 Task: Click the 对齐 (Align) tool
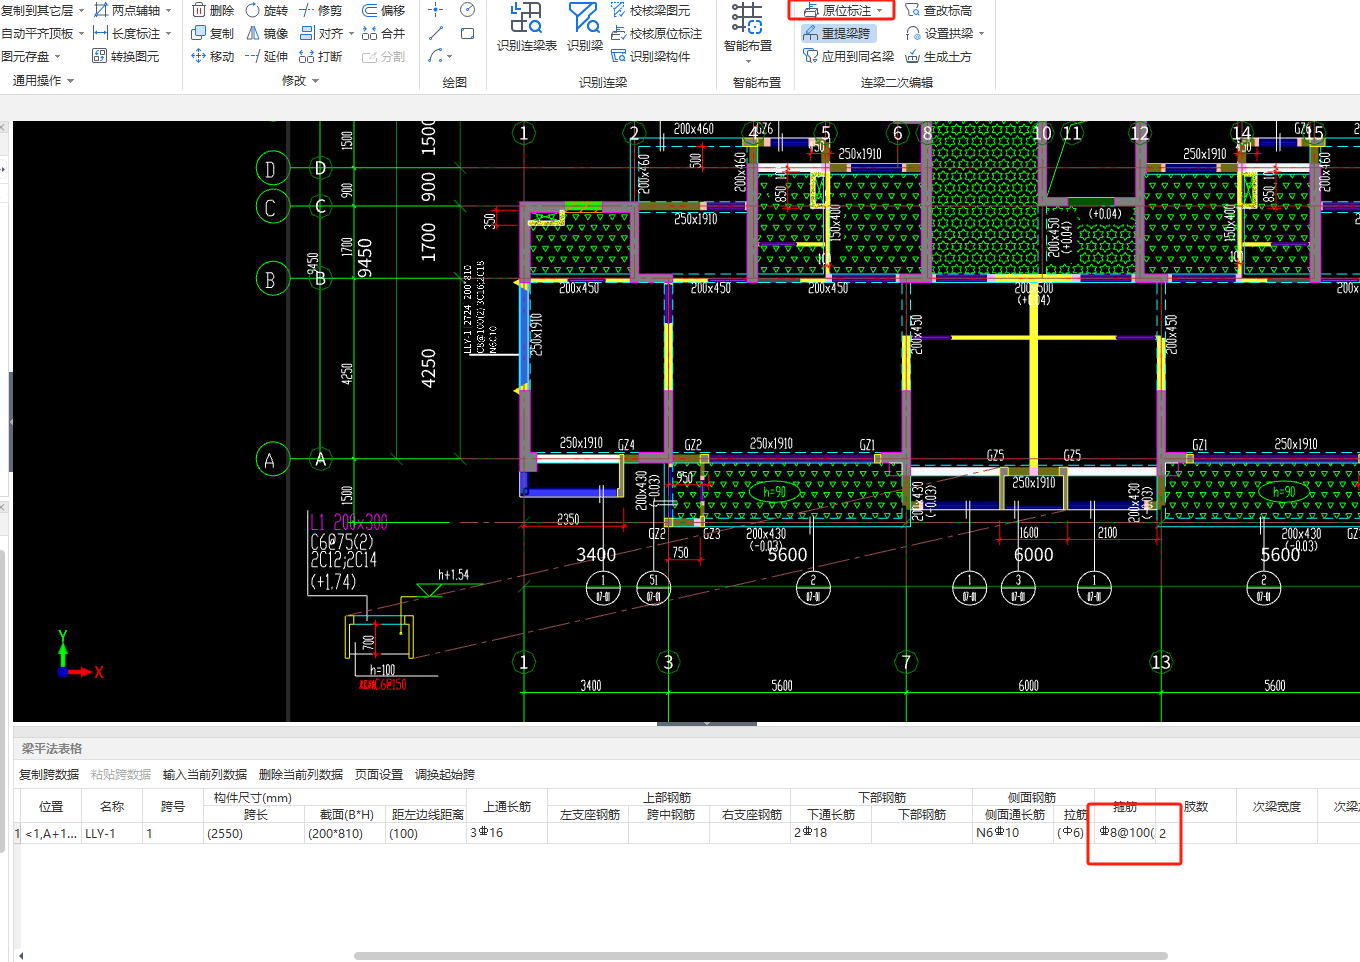pos(321,33)
